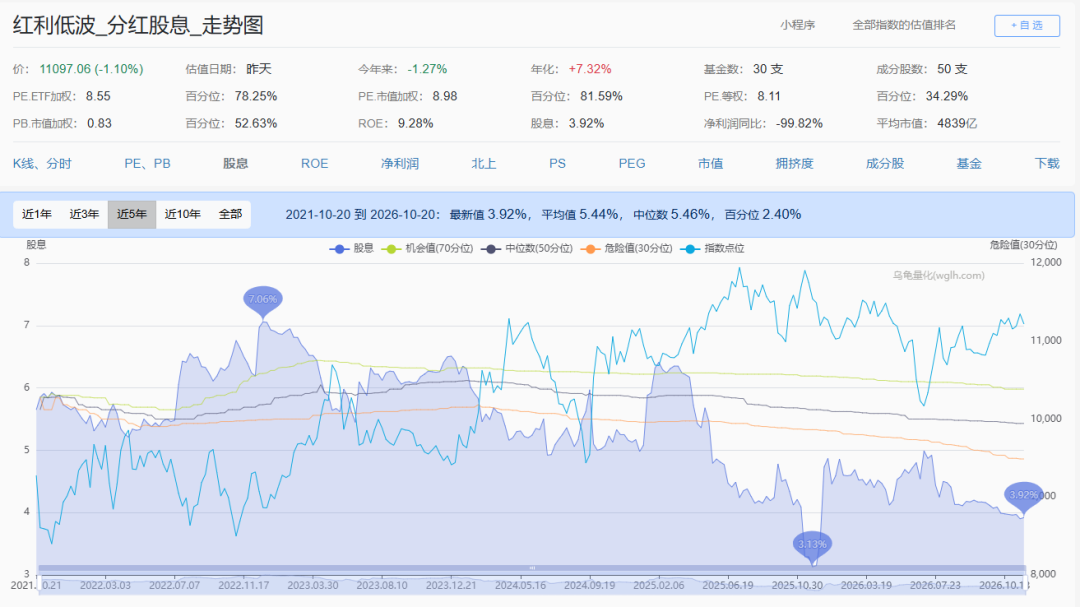This screenshot has width=1080, height=607.
Task: Switch to the 拥挤度 tab
Action: point(795,164)
